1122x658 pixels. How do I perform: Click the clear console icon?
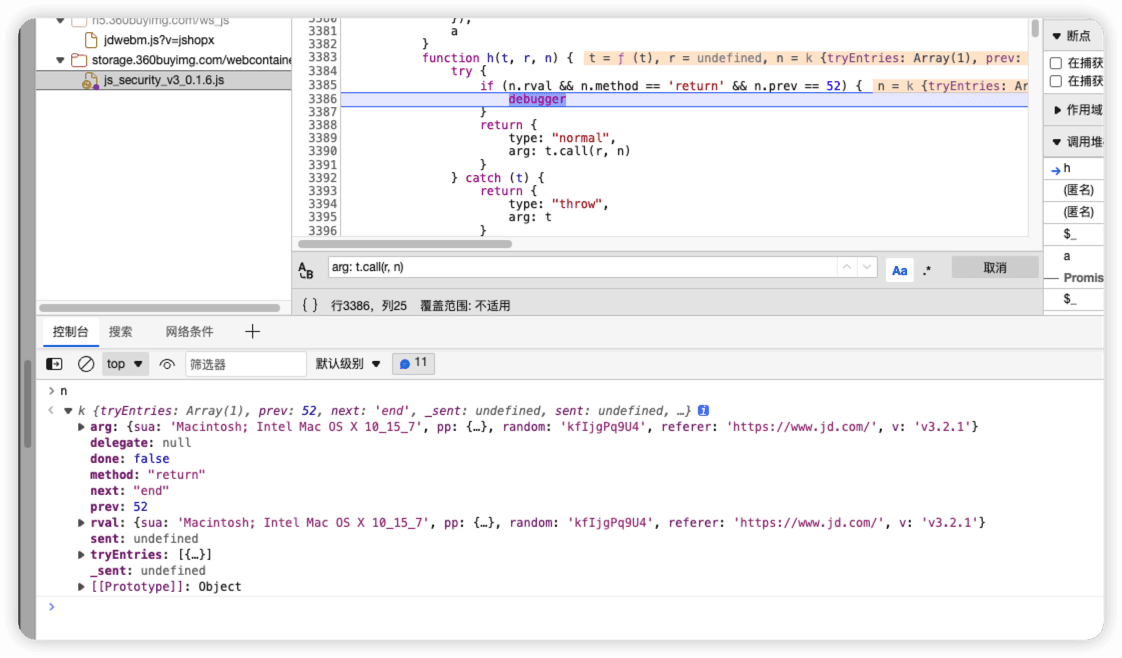tap(86, 364)
